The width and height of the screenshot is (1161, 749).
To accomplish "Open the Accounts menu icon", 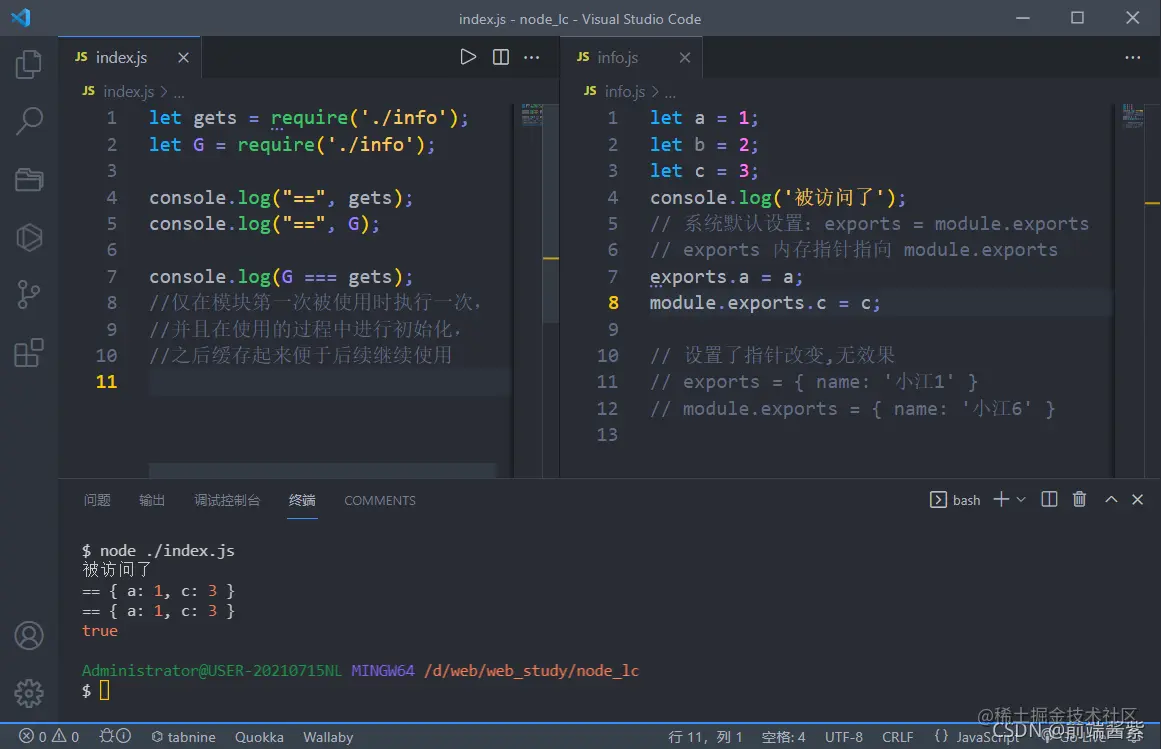I will [x=28, y=636].
